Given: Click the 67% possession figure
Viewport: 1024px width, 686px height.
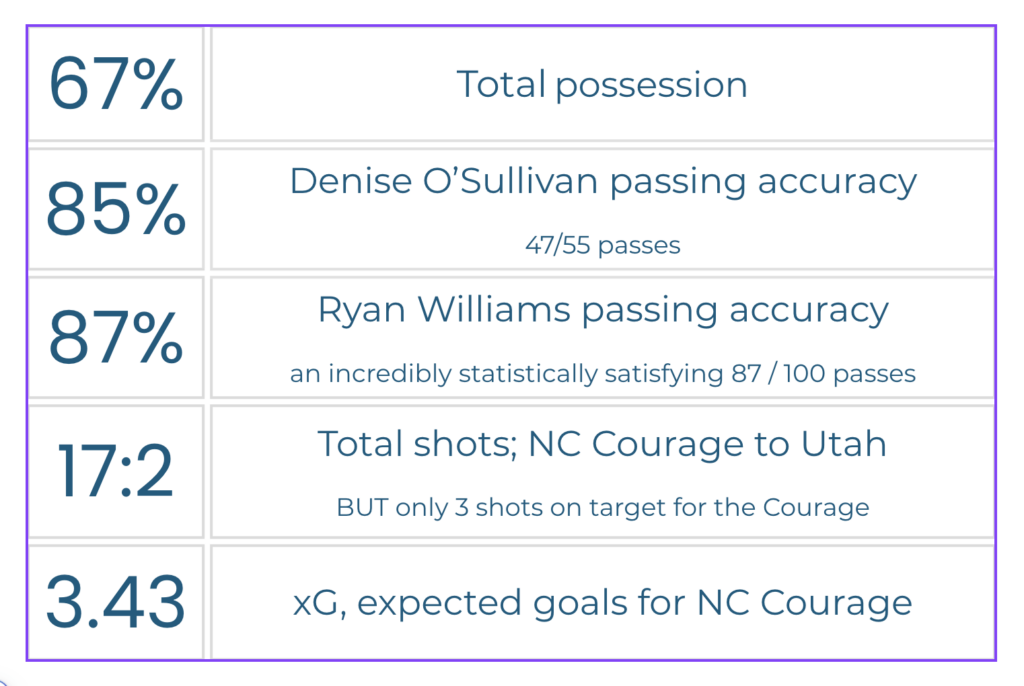Looking at the screenshot, I should pyautogui.click(x=116, y=84).
